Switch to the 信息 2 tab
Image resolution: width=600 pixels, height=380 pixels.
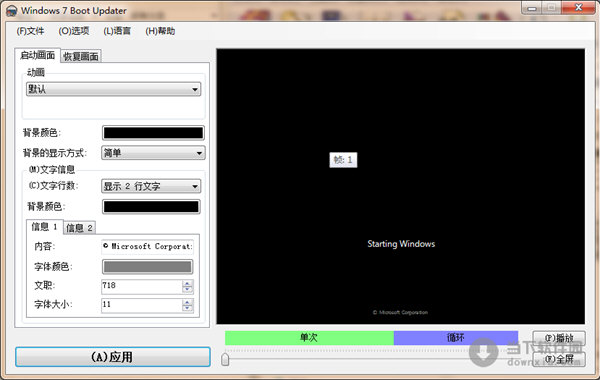pos(79,228)
